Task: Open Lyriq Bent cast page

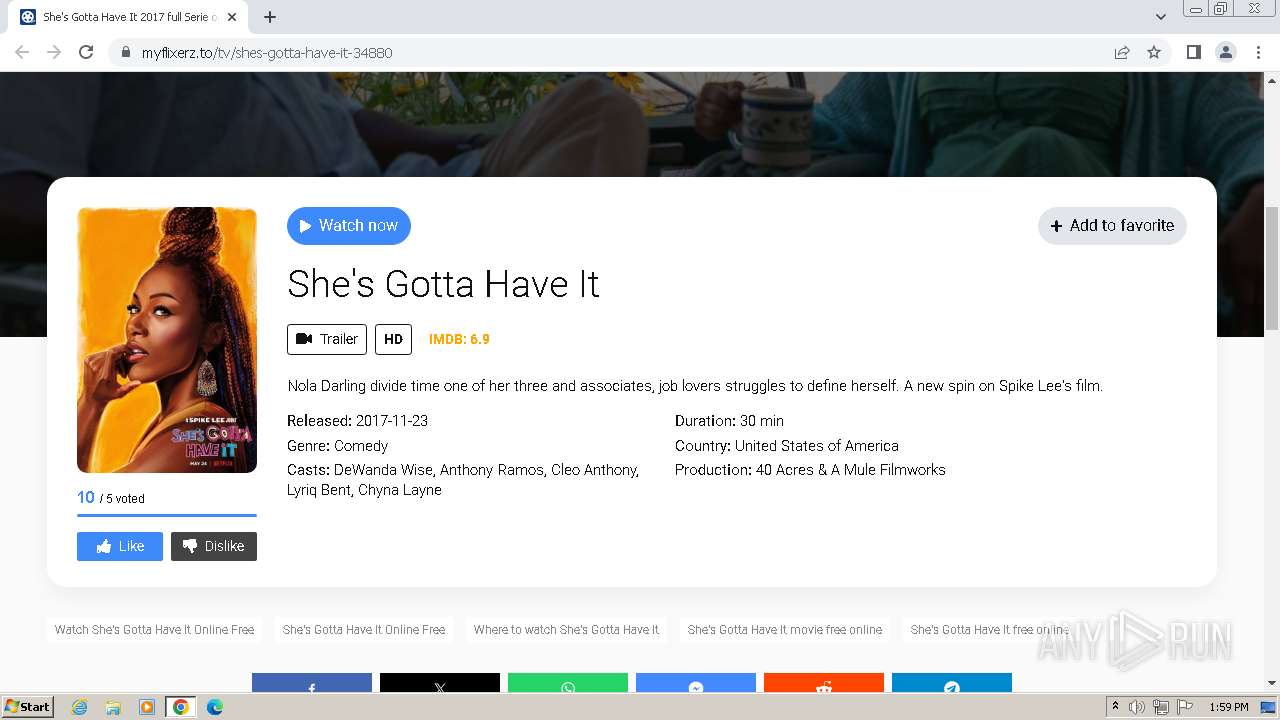Action: (x=319, y=490)
